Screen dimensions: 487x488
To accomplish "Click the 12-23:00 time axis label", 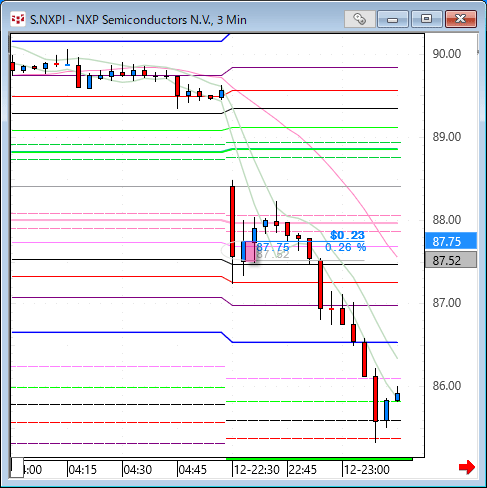I will (367, 470).
